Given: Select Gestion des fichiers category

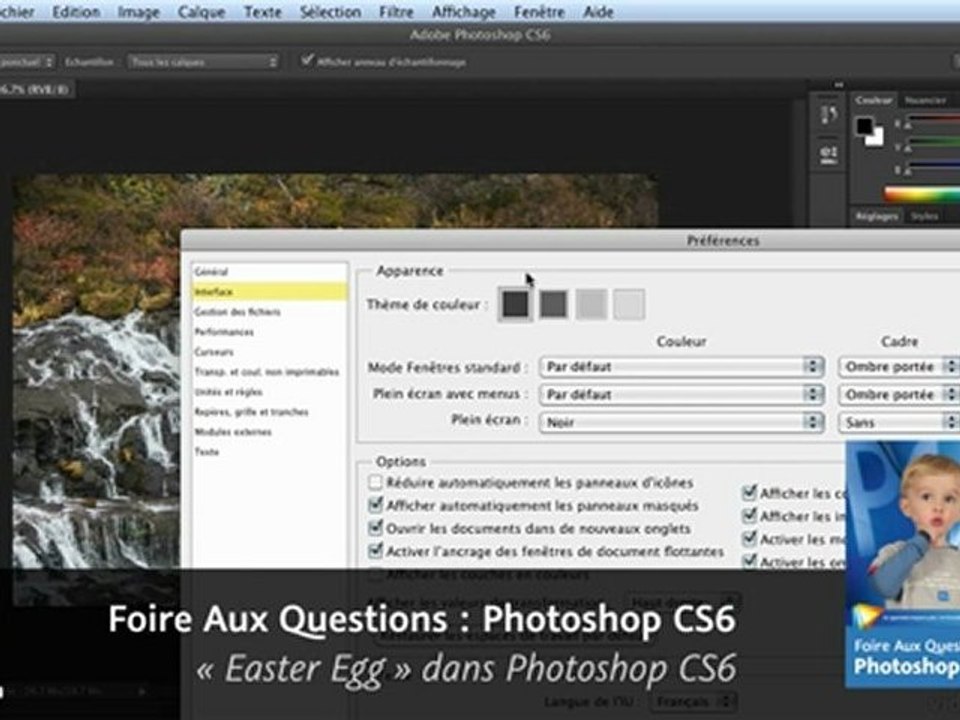Looking at the screenshot, I should pos(269,312).
